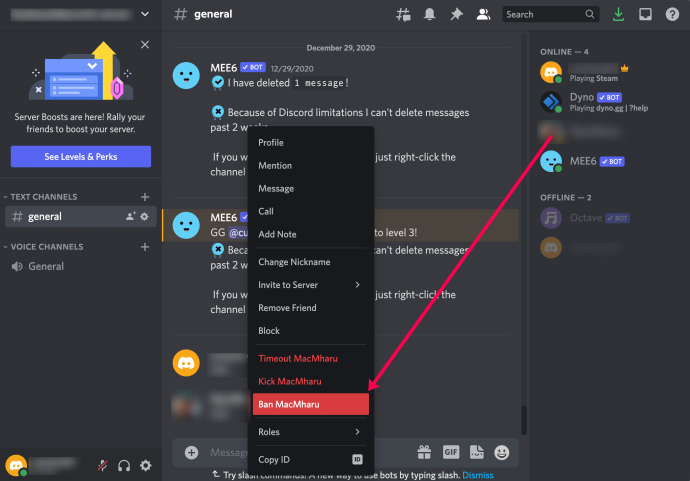690x481 pixels.
Task: Click the MEE6 username in first message
Action: [x=224, y=68]
